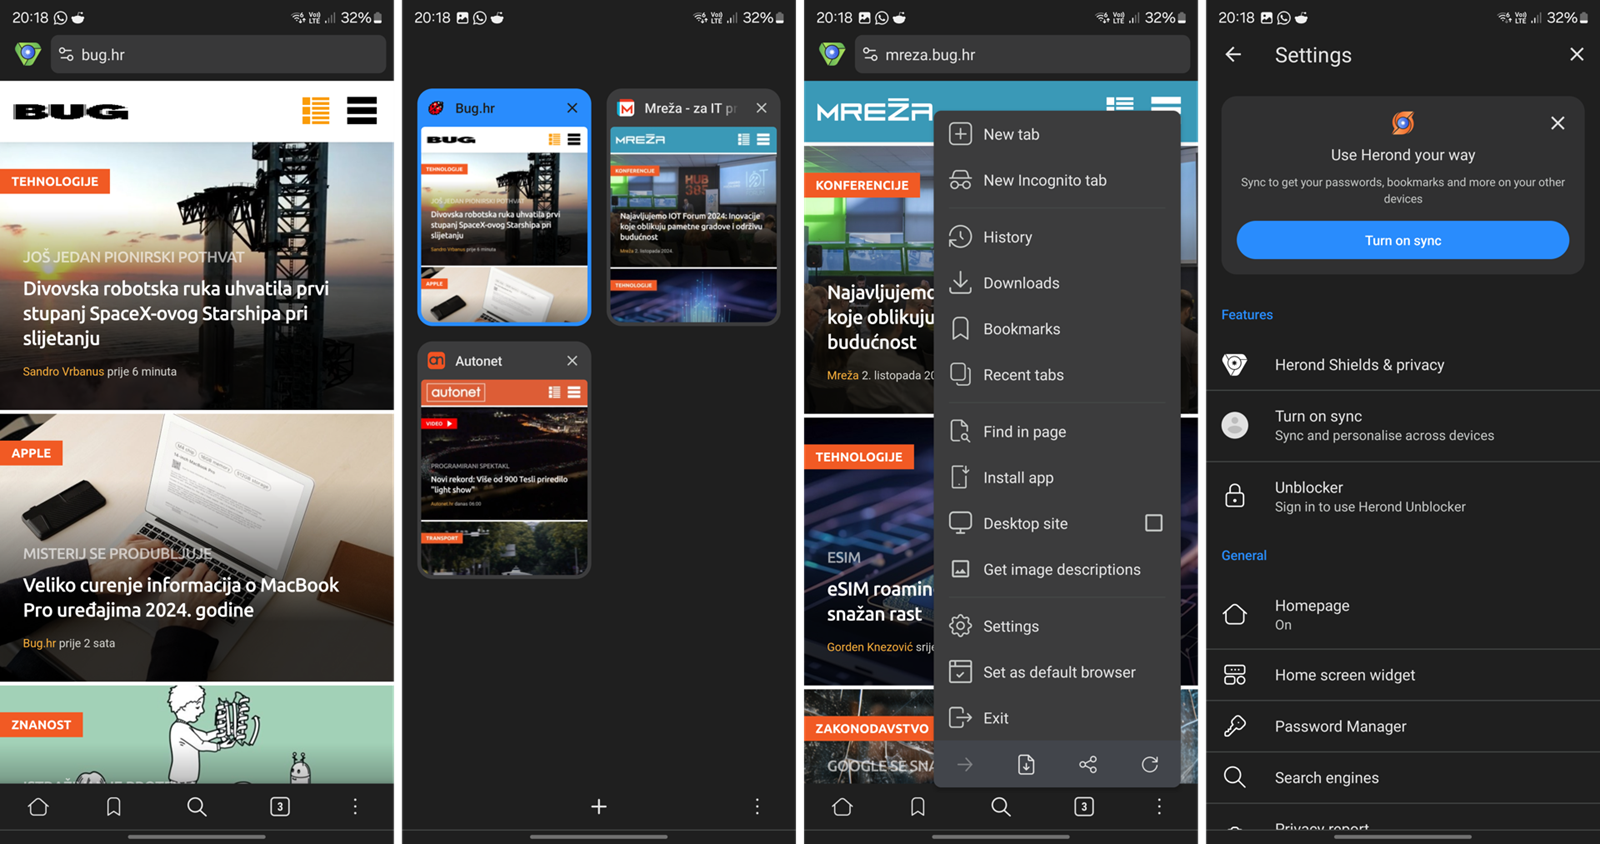Select Find in page menu entry
The image size is (1600, 844).
tap(1057, 432)
